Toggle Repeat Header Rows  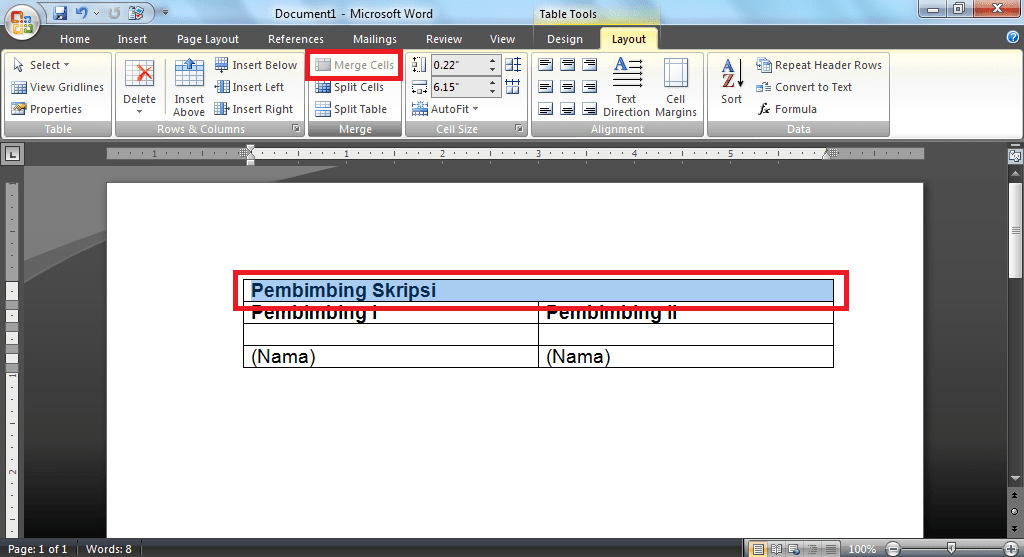coord(819,65)
